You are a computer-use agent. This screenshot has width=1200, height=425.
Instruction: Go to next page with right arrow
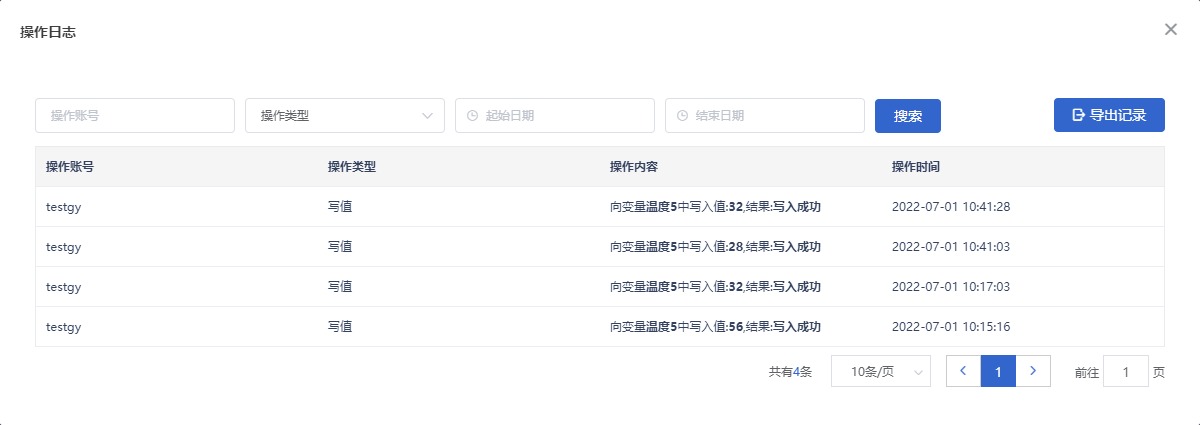[1033, 371]
